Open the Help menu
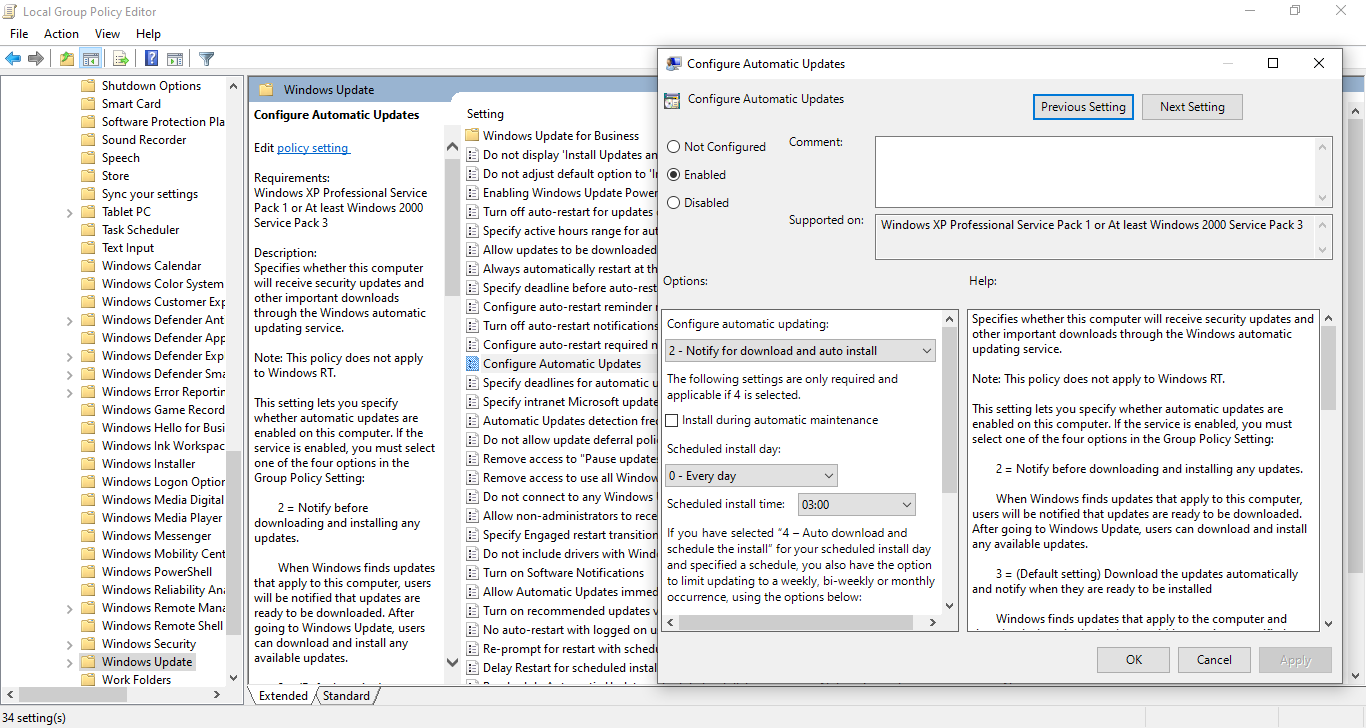This screenshot has width=1366, height=728. point(148,34)
